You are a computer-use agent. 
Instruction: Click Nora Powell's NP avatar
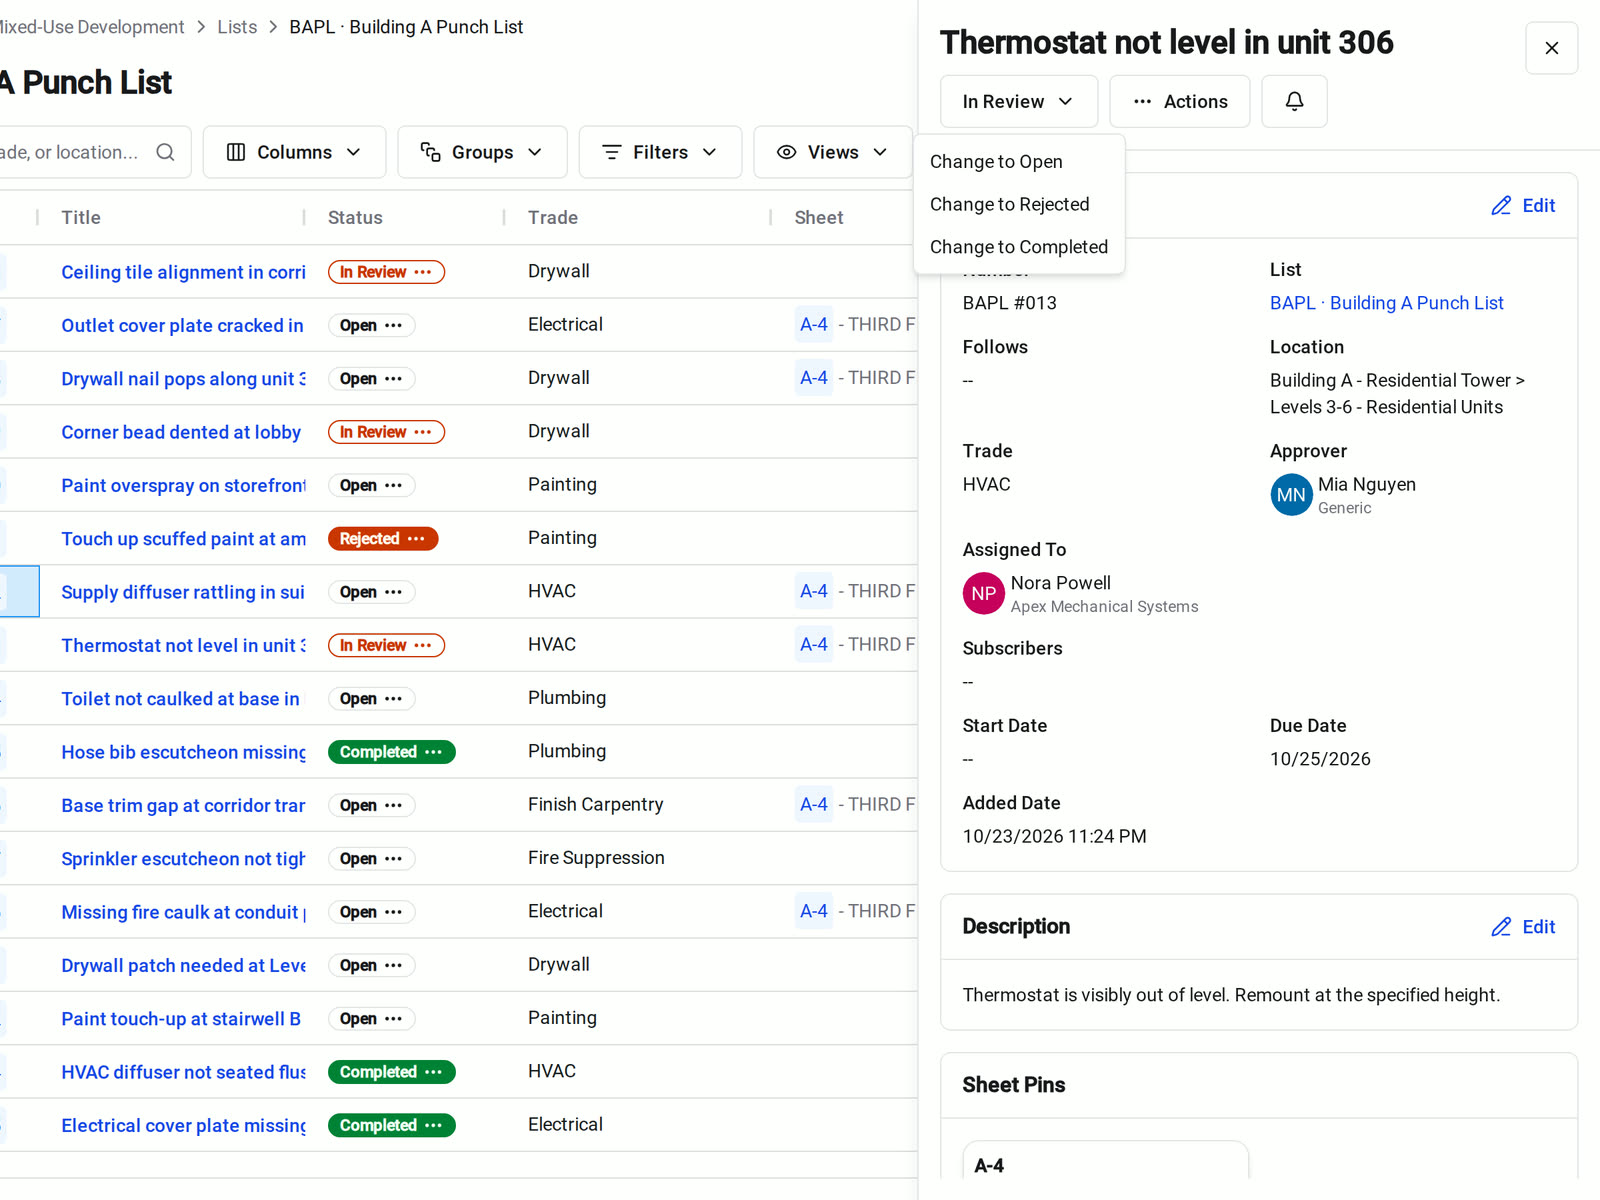[984, 593]
